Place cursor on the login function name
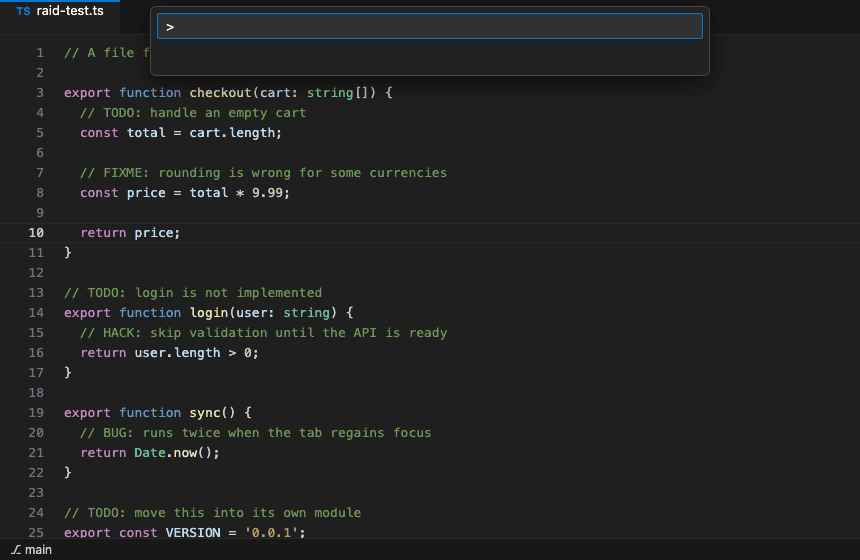 pos(209,313)
